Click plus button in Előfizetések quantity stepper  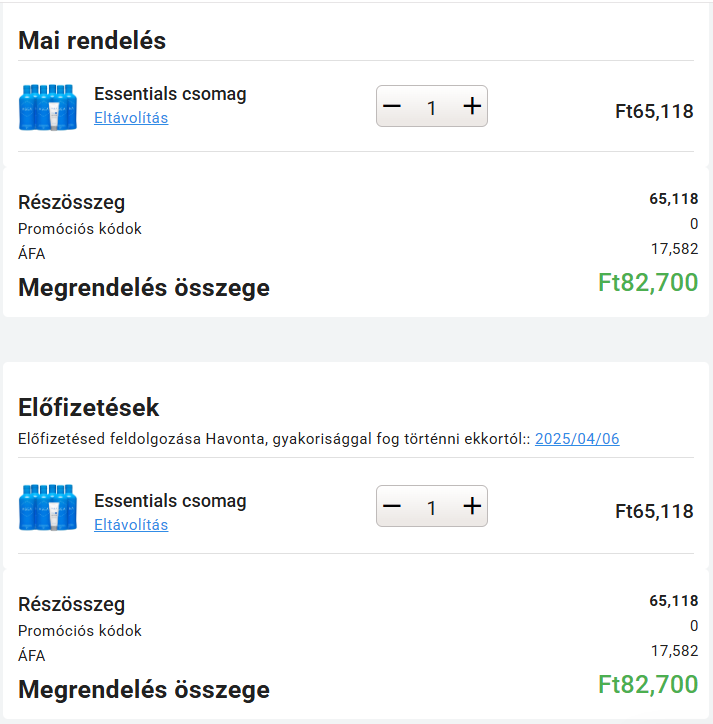tap(472, 506)
